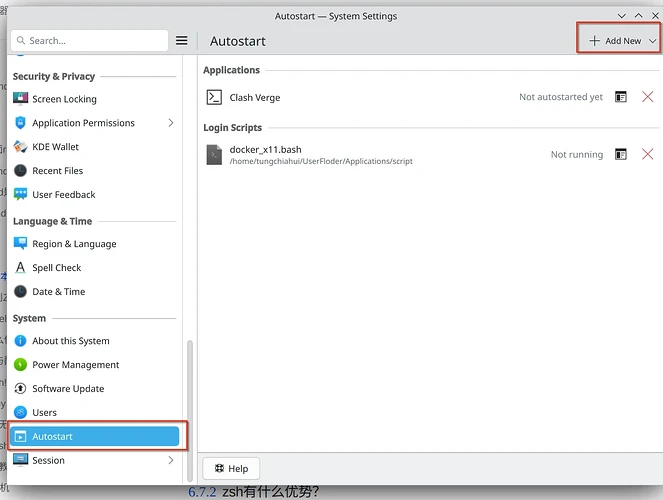Remove docker_x11.bash login script
The image size is (663, 500).
click(647, 154)
